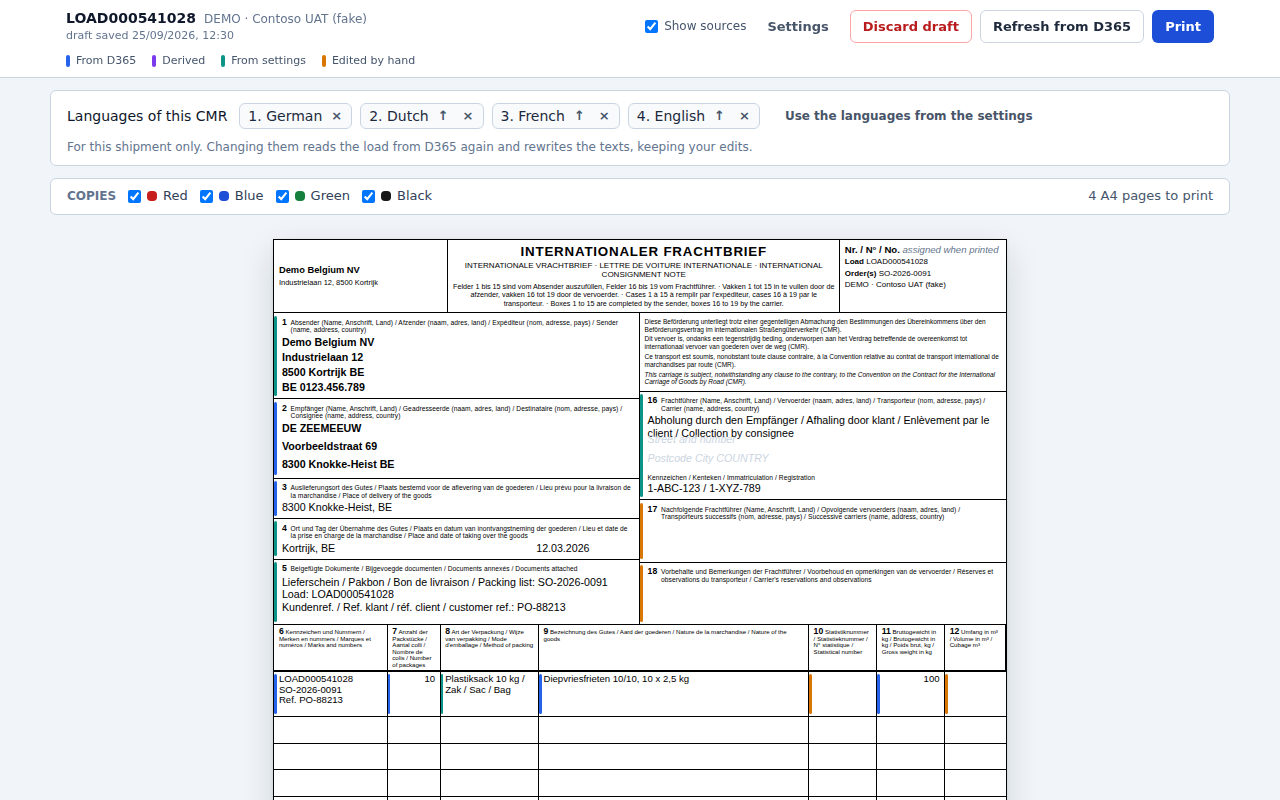Click Kortrijk, BE in box 4
This screenshot has width=1280, height=800.
309,548
